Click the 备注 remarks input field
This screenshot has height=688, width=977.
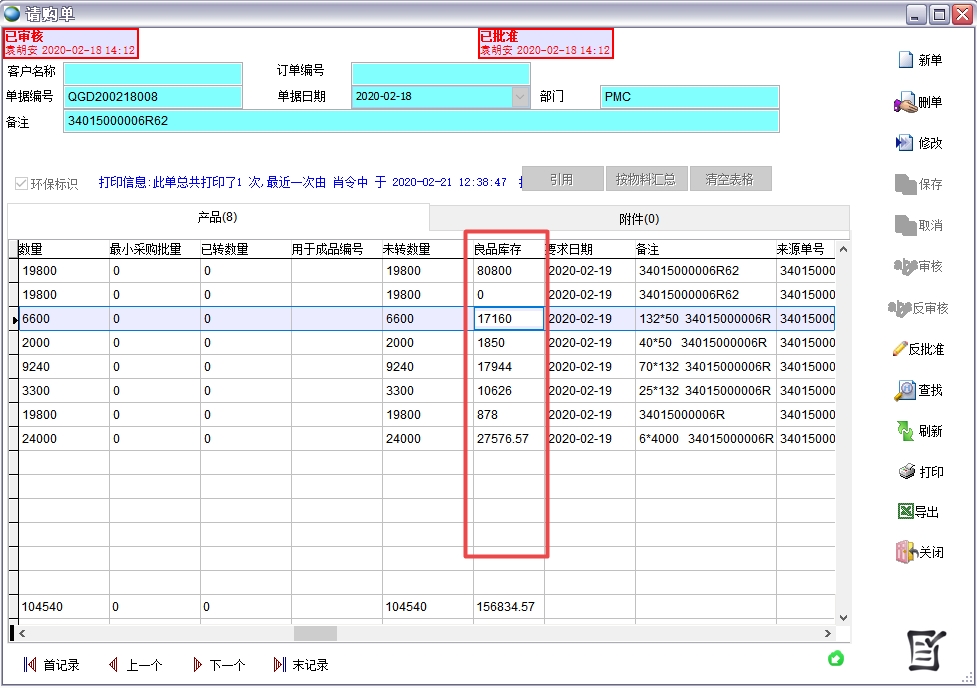[420, 121]
